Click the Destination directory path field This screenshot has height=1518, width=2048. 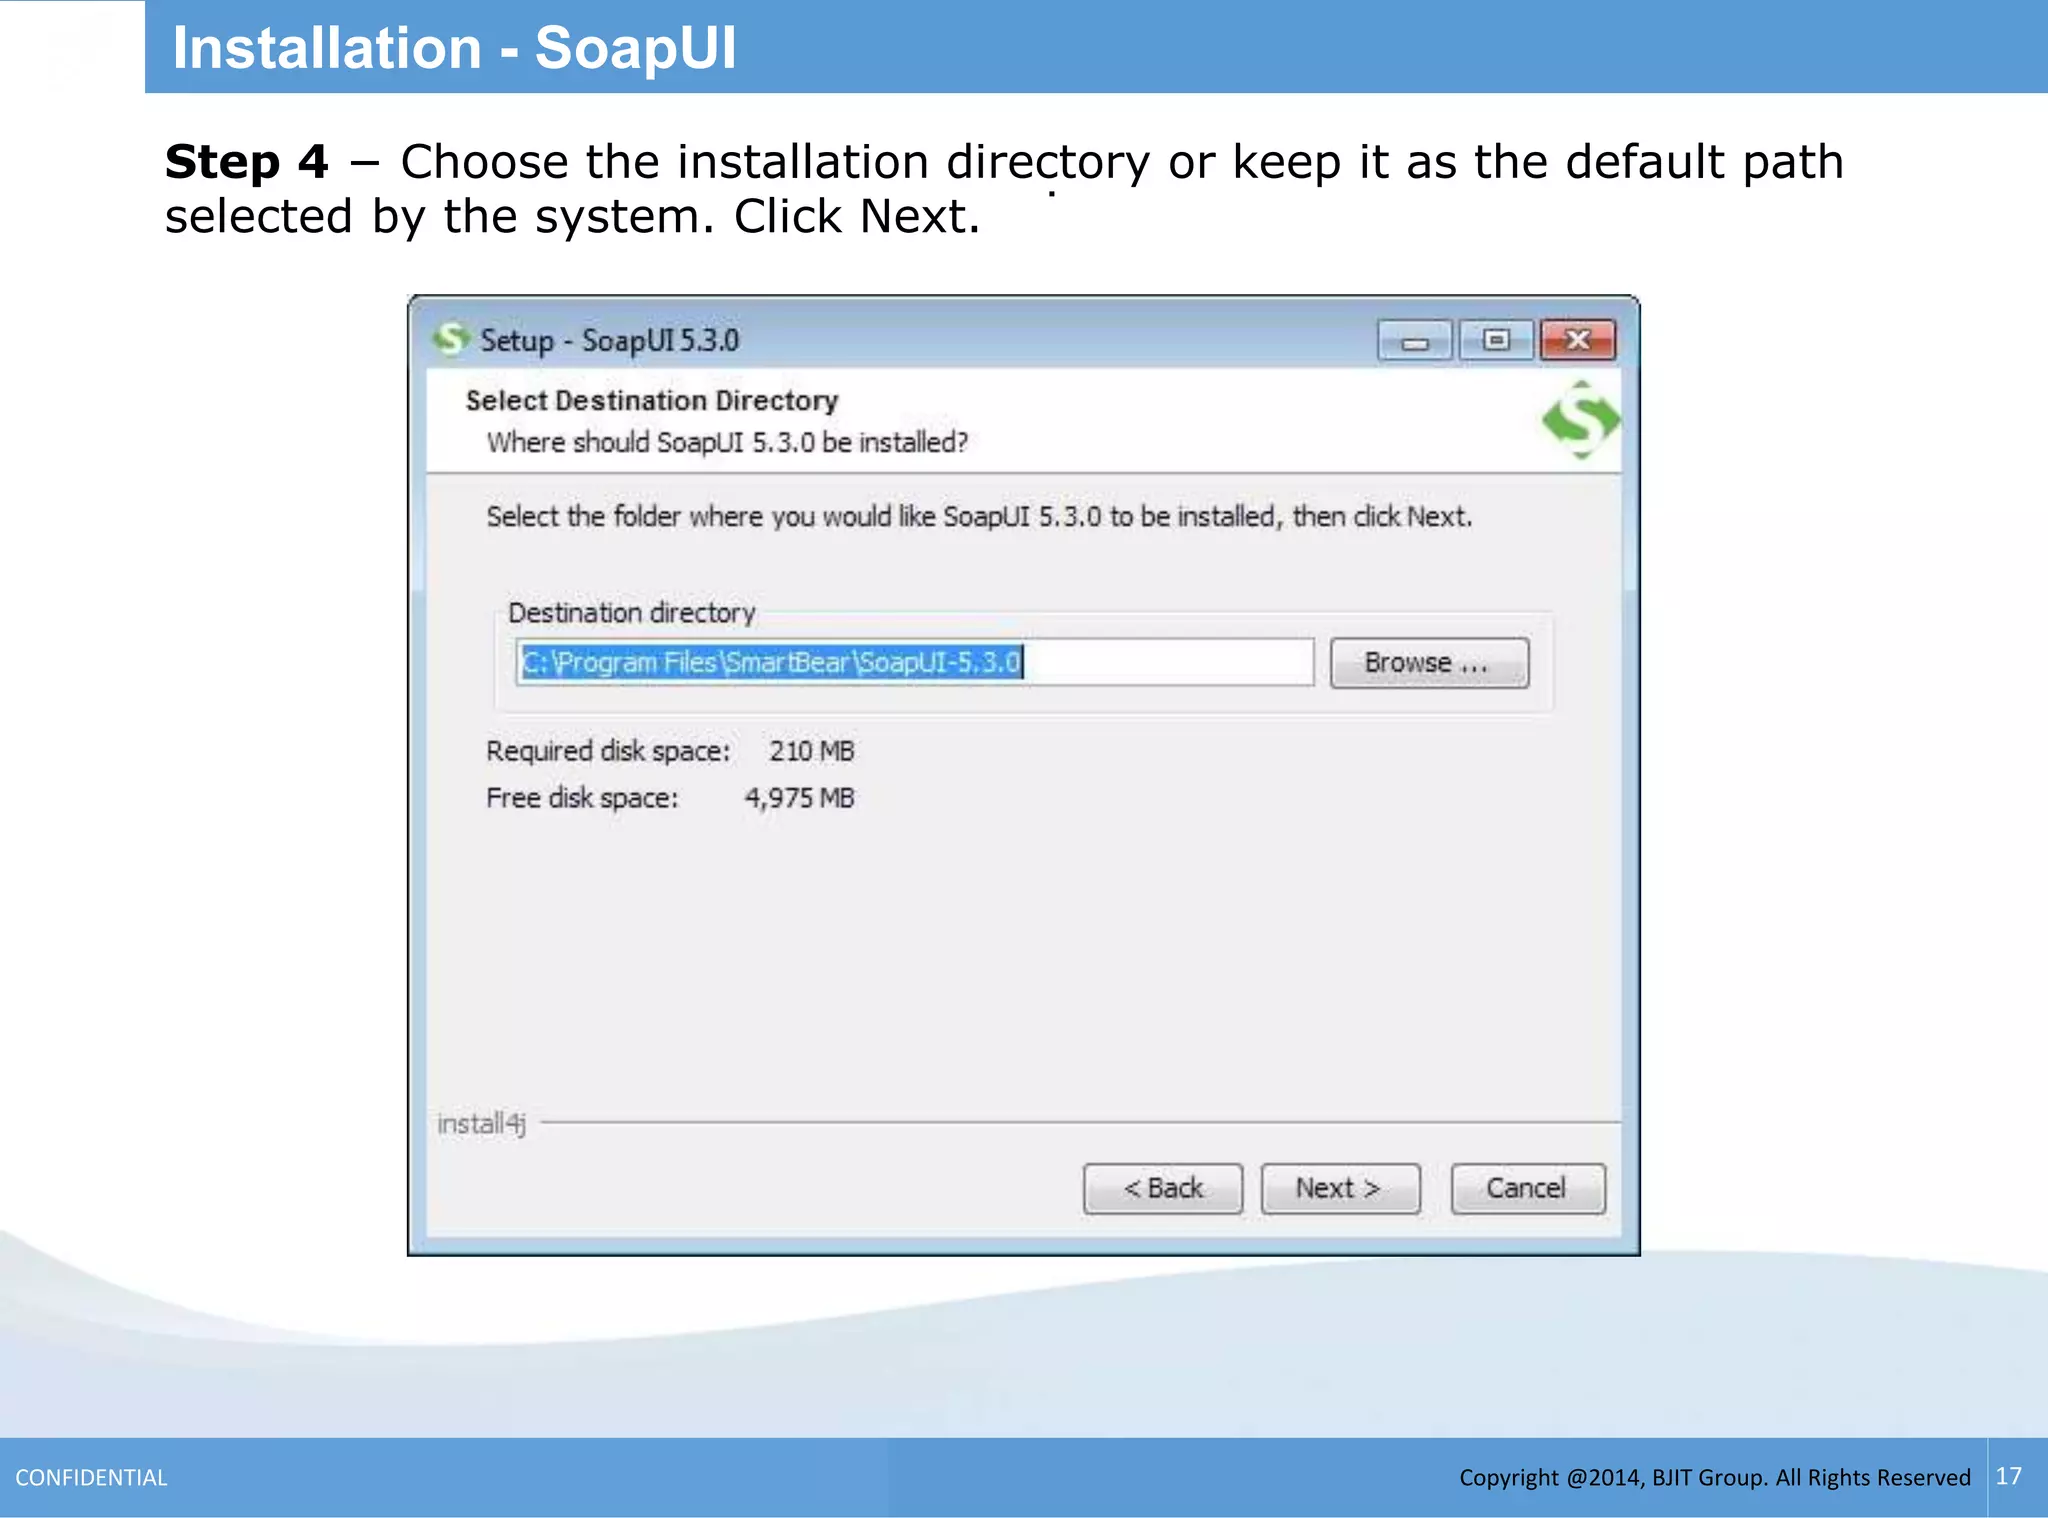click(x=915, y=662)
